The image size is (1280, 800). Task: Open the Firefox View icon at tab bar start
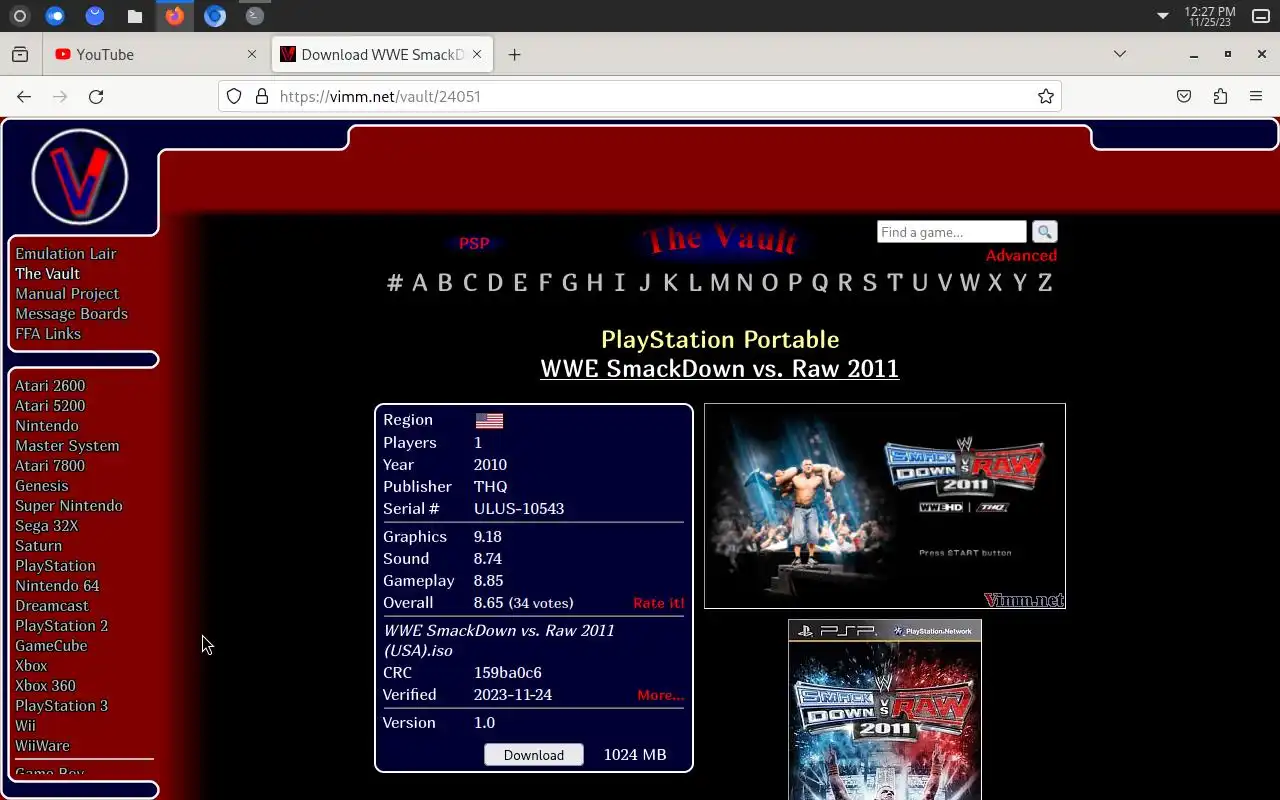[x=20, y=55]
